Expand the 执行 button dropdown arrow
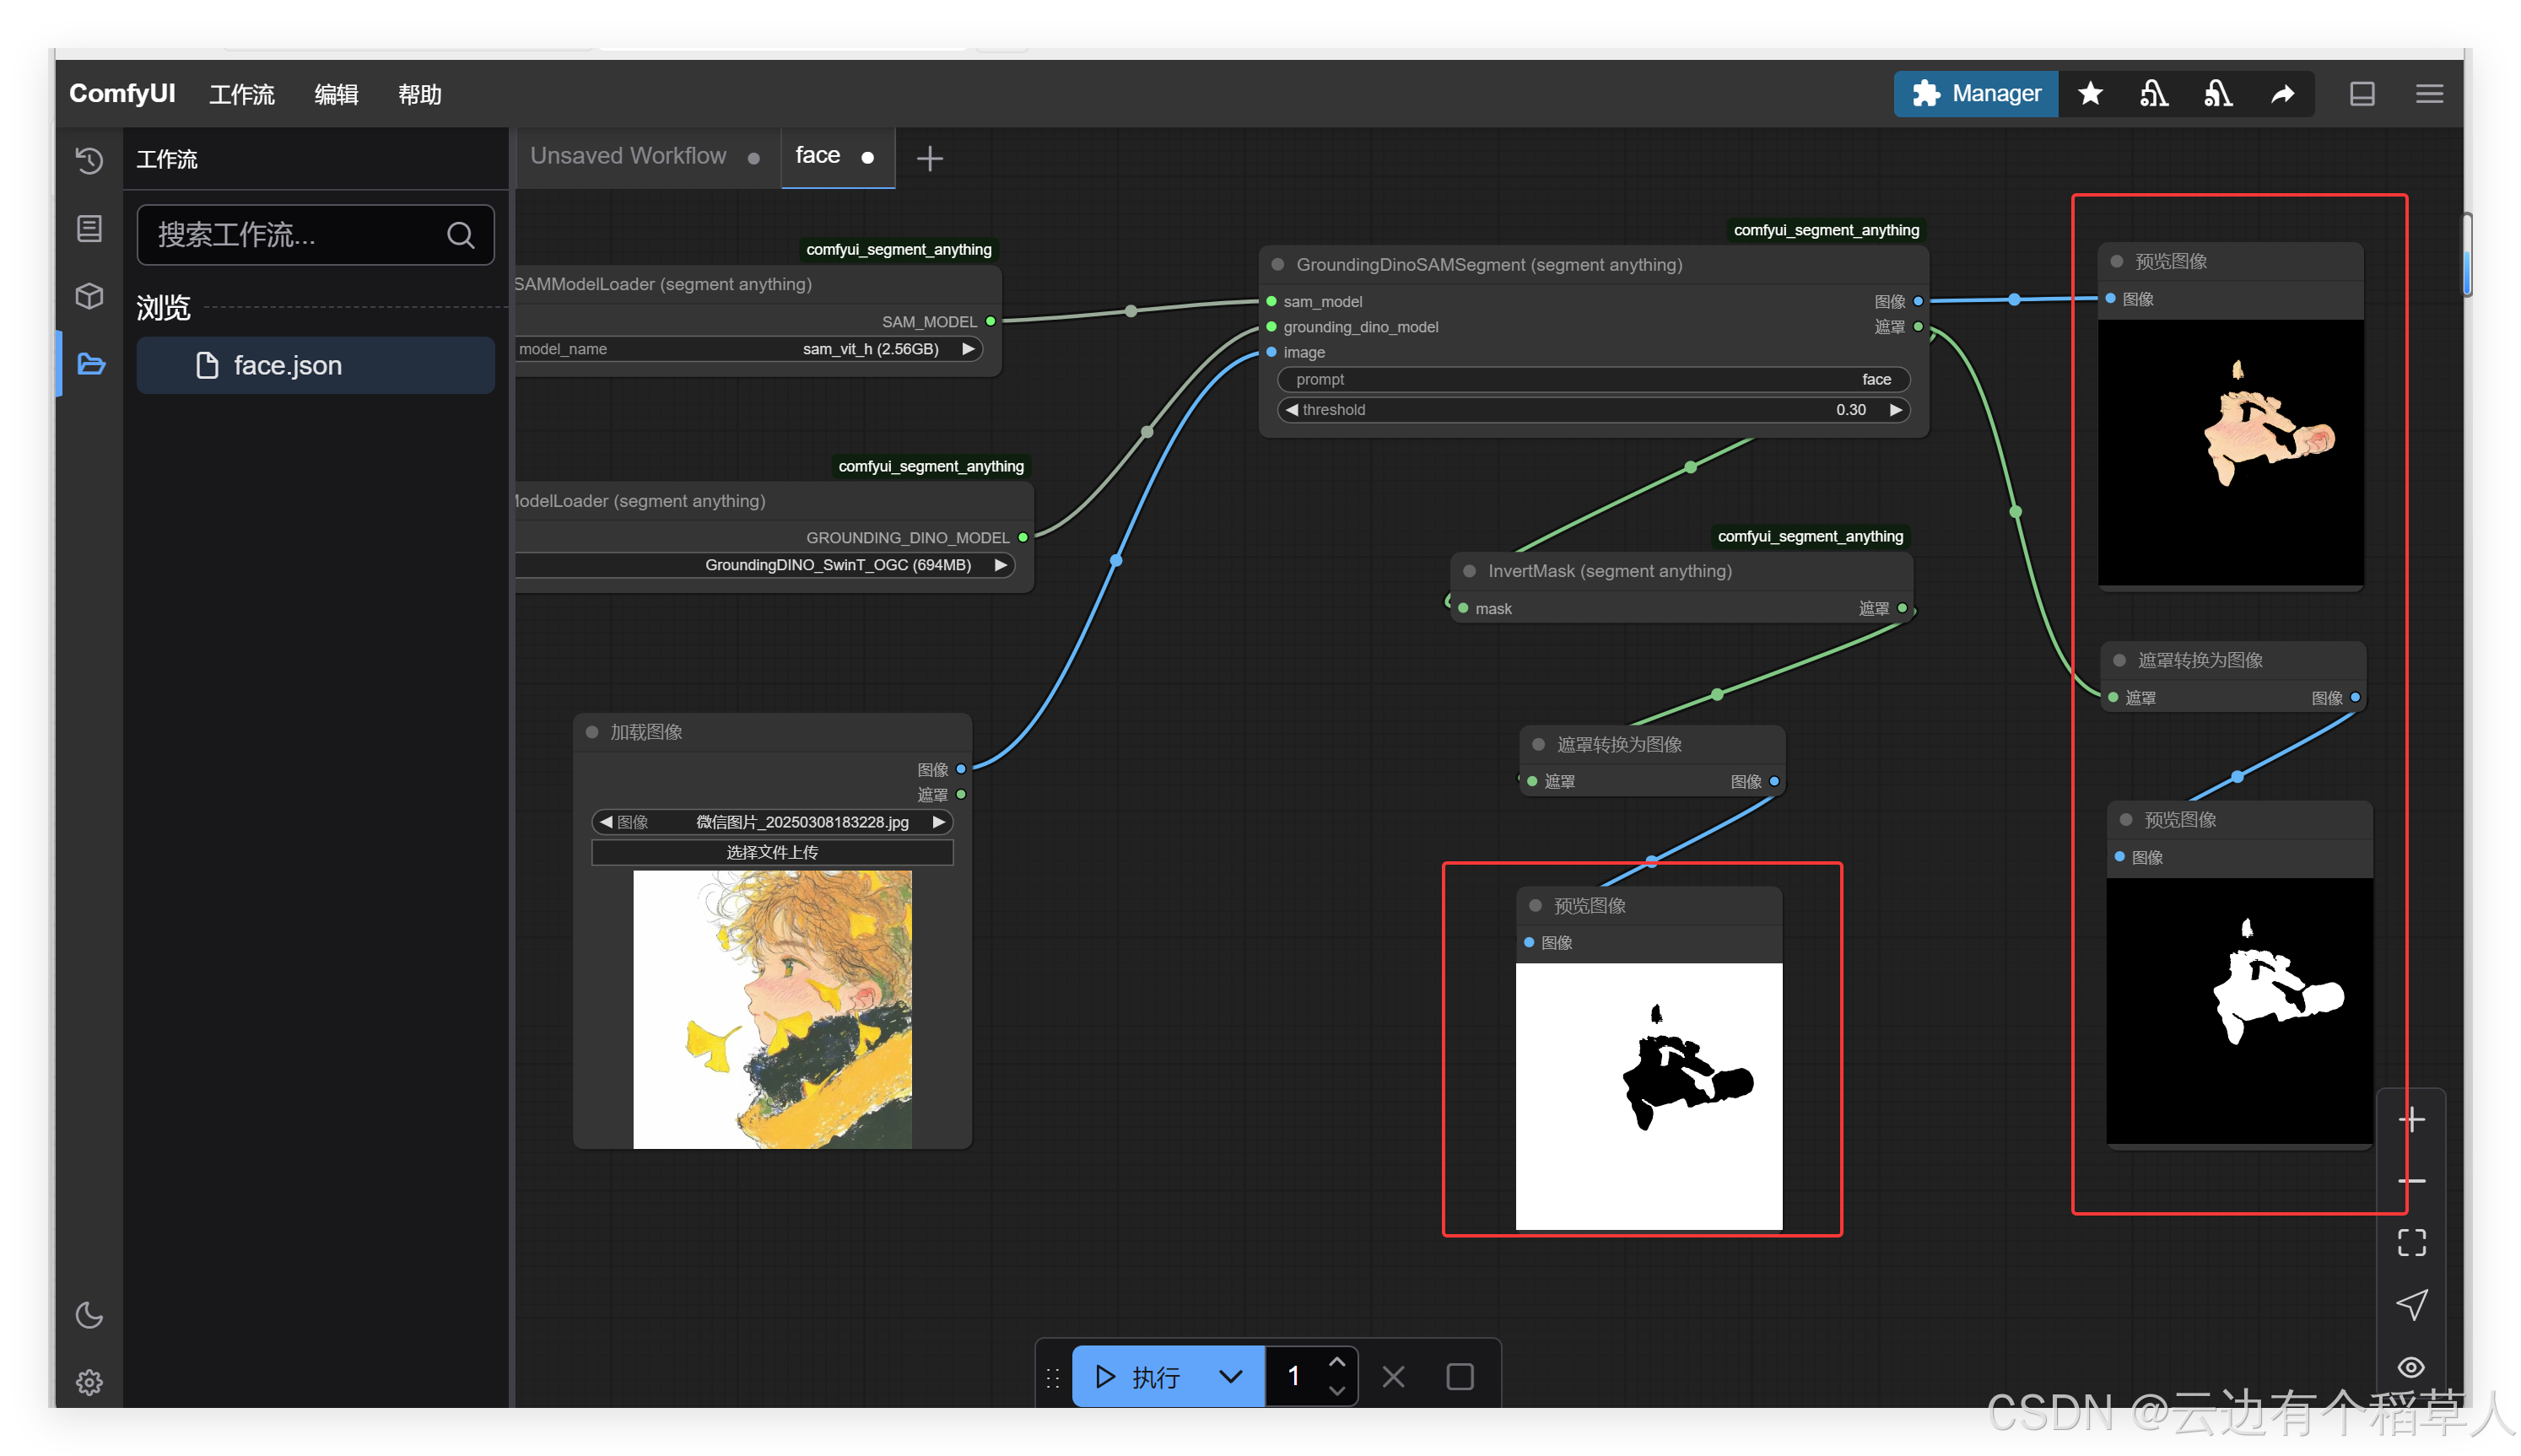2521x1456 pixels. point(1230,1377)
